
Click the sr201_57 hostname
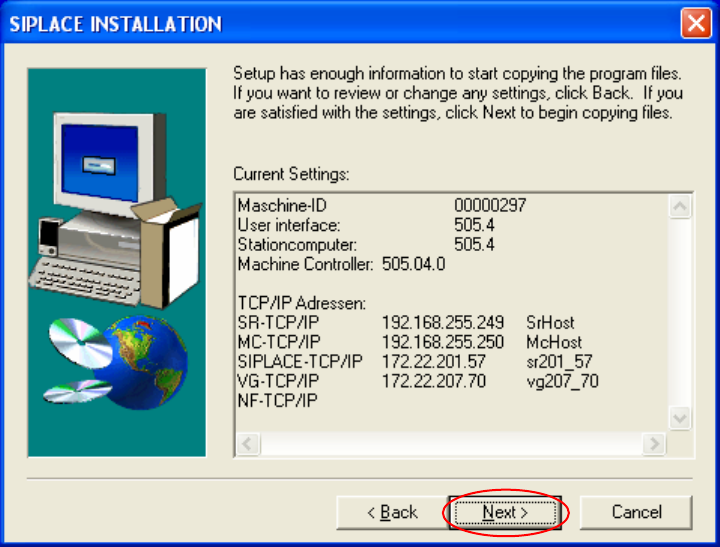coord(559,362)
